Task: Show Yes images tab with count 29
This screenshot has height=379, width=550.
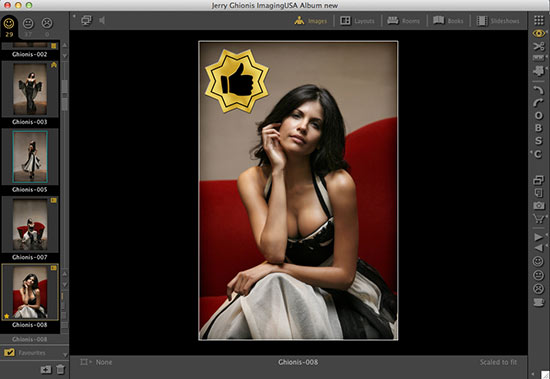Action: (x=9, y=27)
